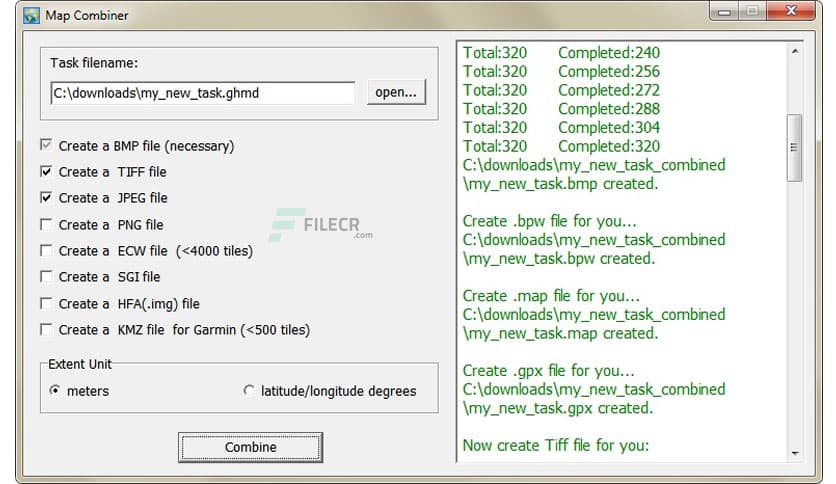
Task: Click log text 'Now create Tiff file for you:'
Action: pyautogui.click(x=556, y=445)
